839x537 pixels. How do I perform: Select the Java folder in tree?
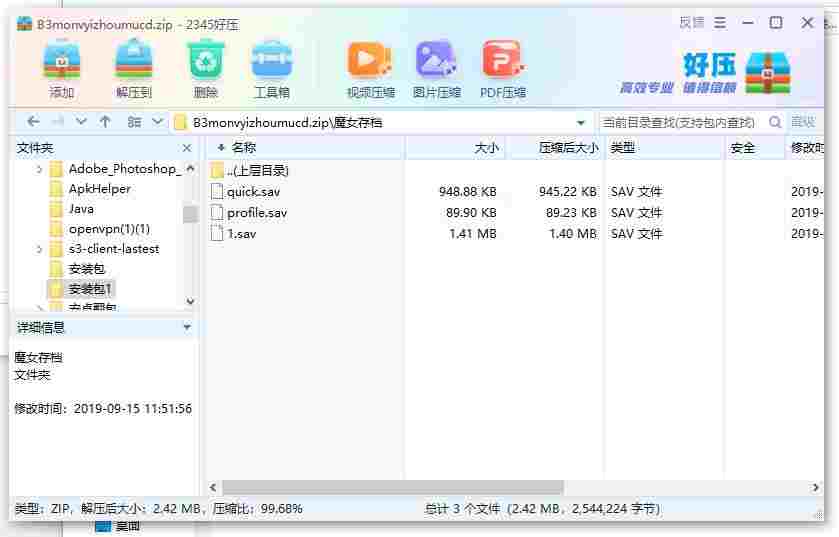tap(81, 209)
